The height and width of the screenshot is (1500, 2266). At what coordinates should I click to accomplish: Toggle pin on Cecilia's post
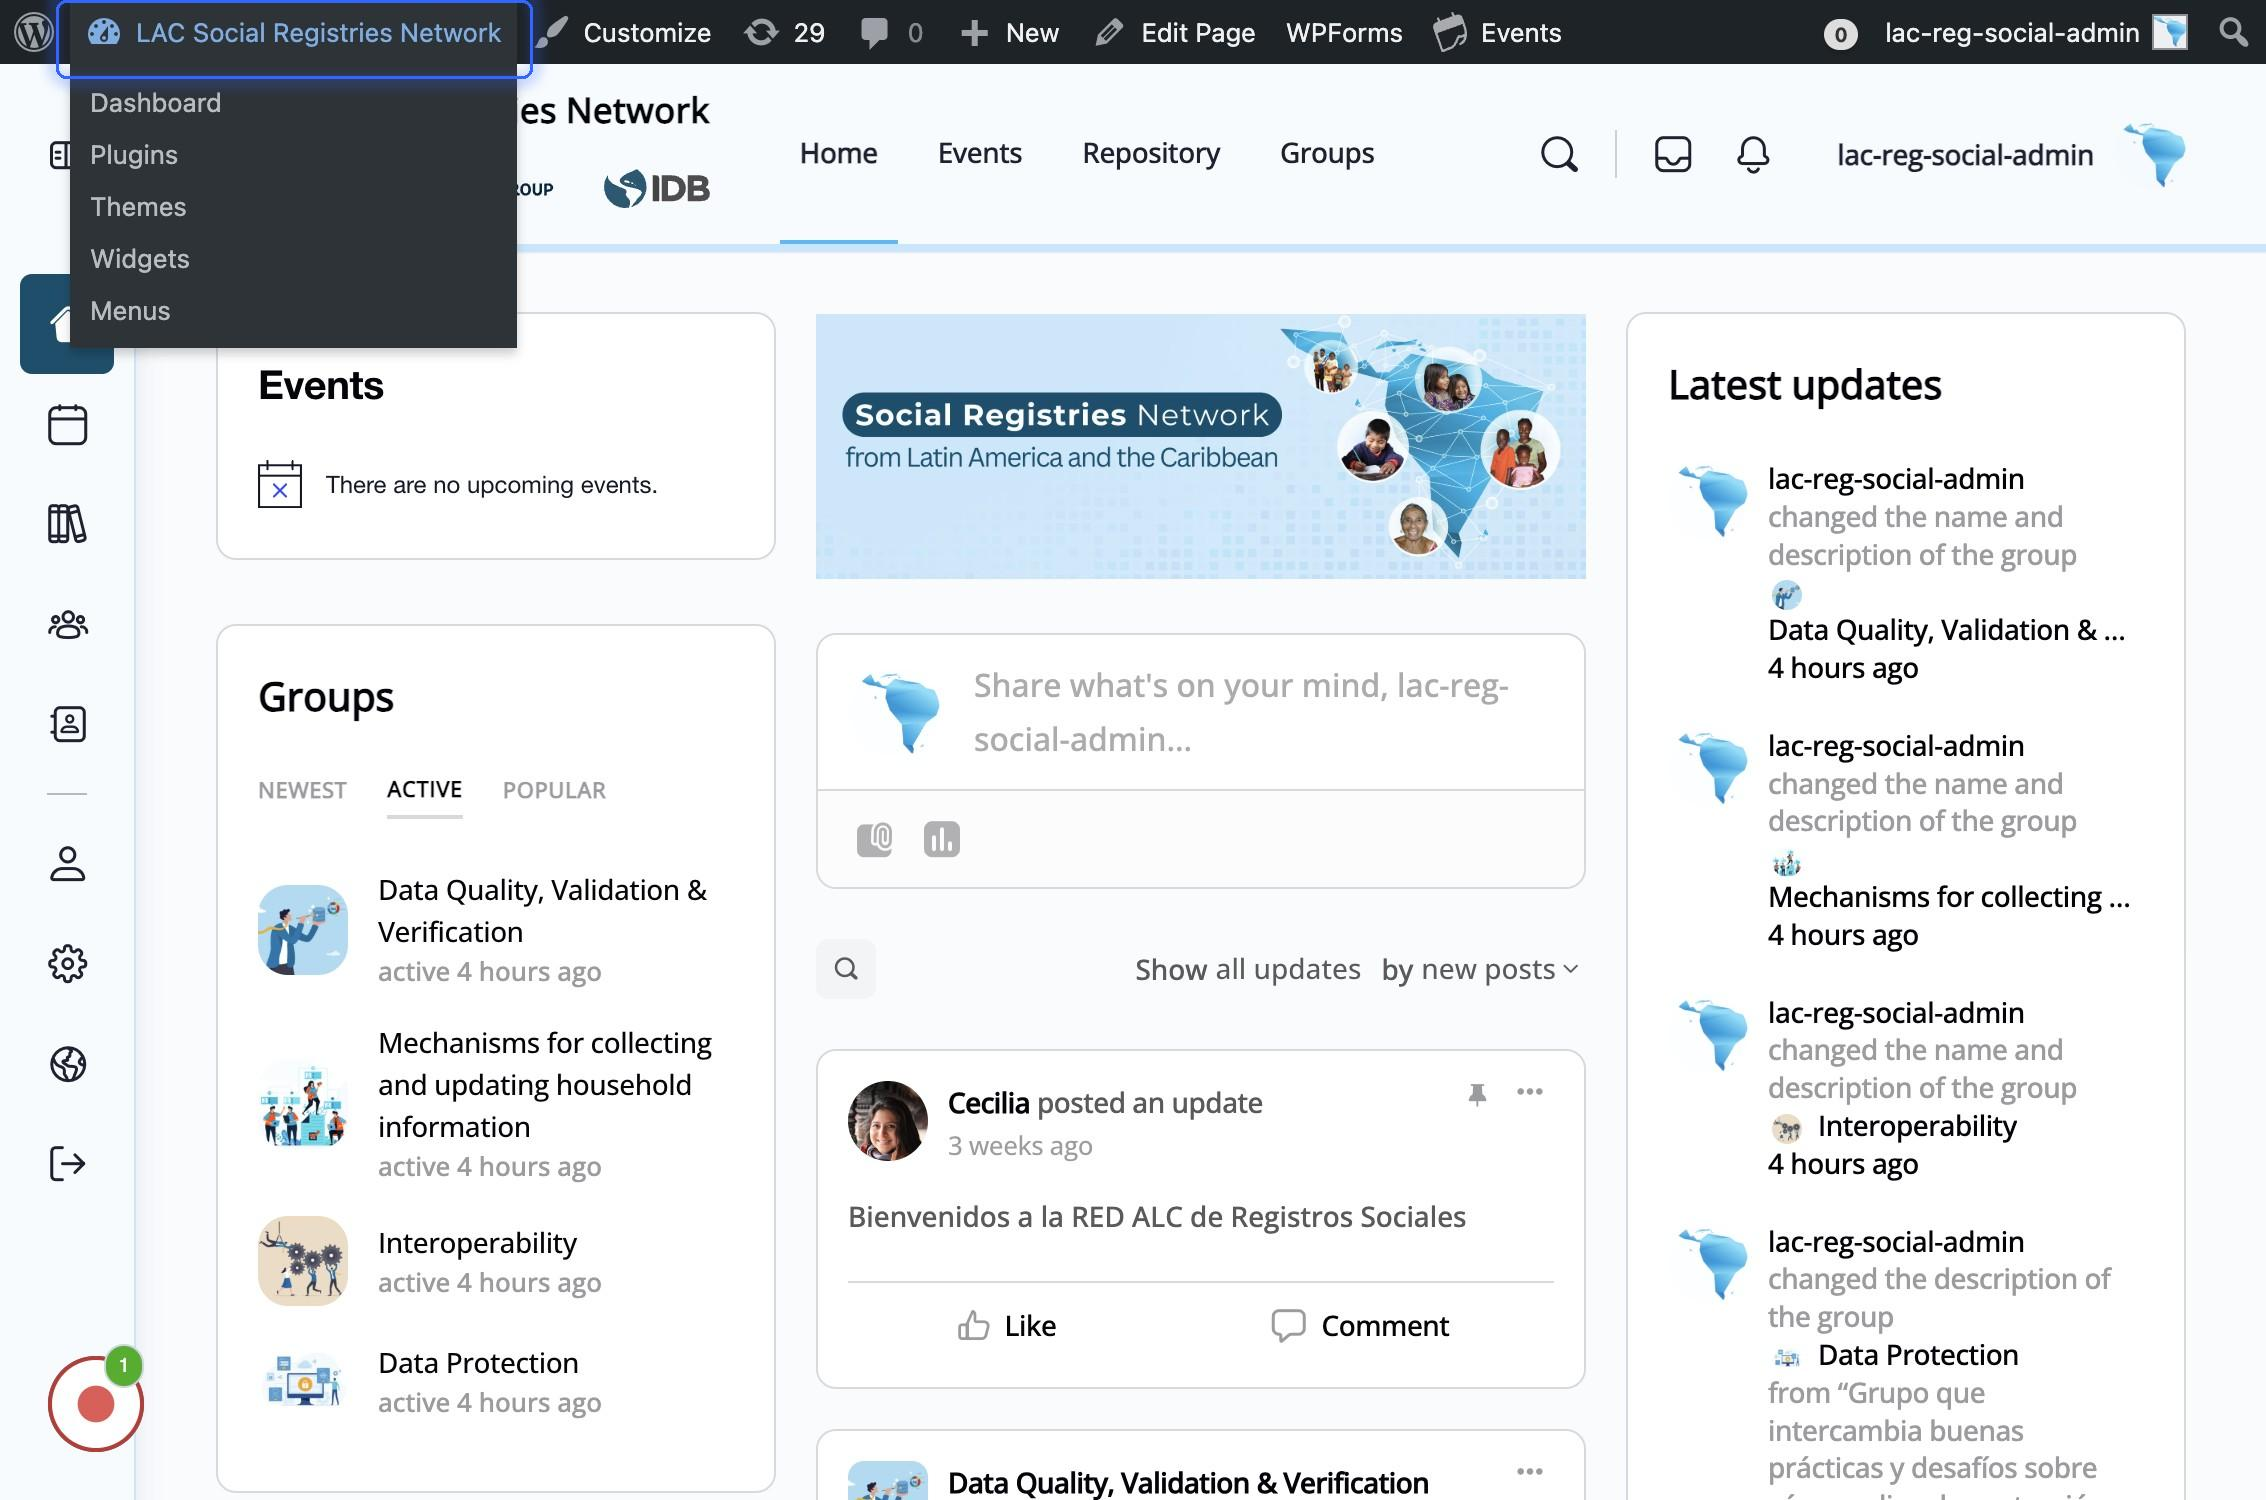tap(1477, 1093)
